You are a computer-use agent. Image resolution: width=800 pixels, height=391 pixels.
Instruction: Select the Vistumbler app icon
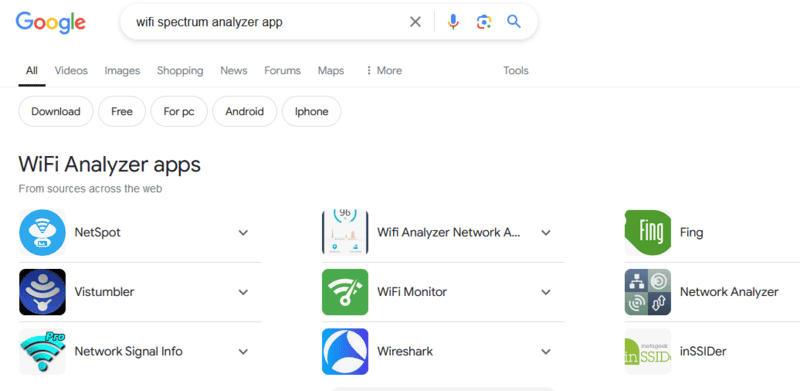[x=42, y=292]
